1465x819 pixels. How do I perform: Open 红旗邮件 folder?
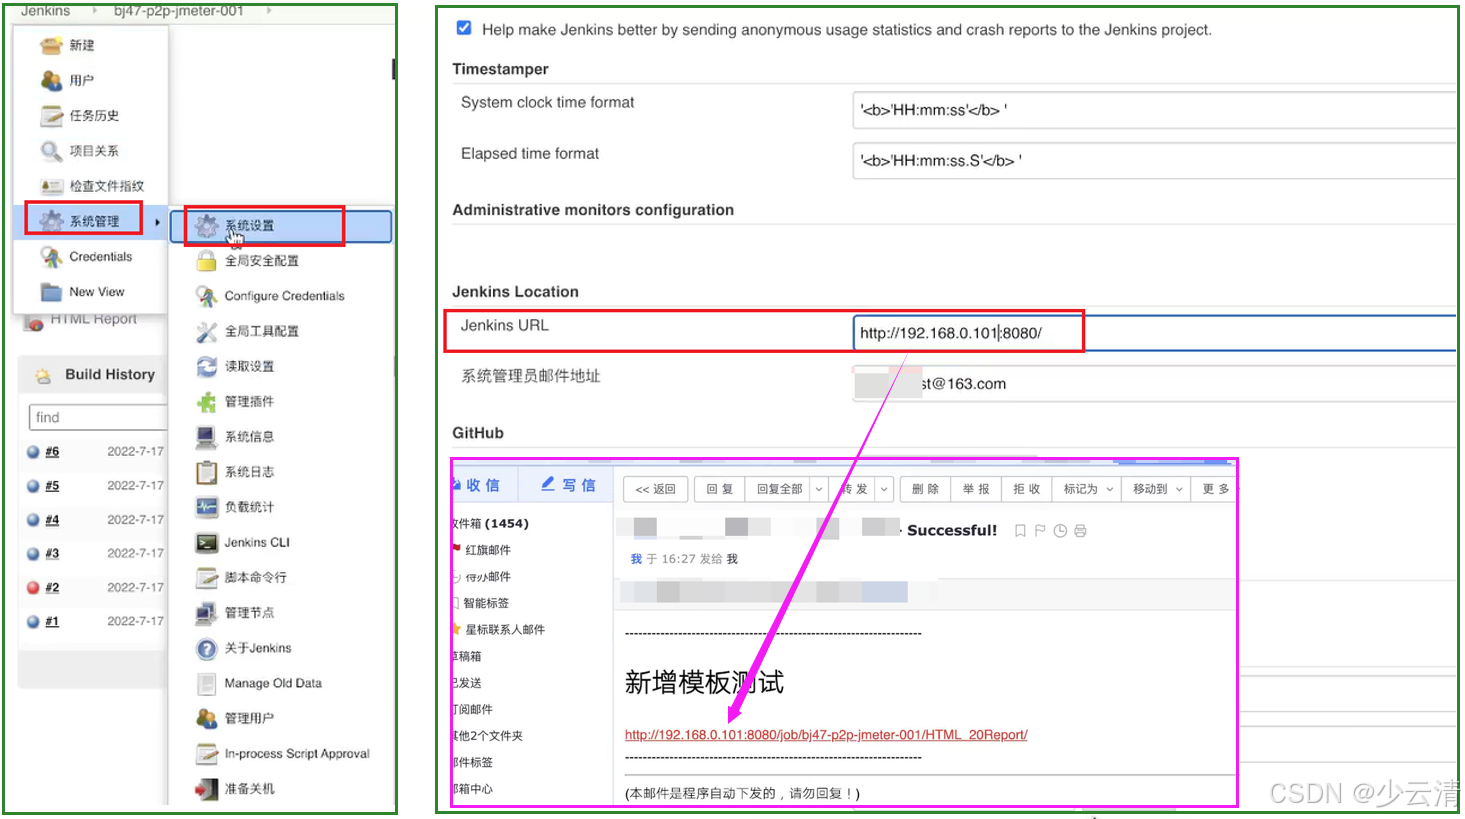pos(488,550)
